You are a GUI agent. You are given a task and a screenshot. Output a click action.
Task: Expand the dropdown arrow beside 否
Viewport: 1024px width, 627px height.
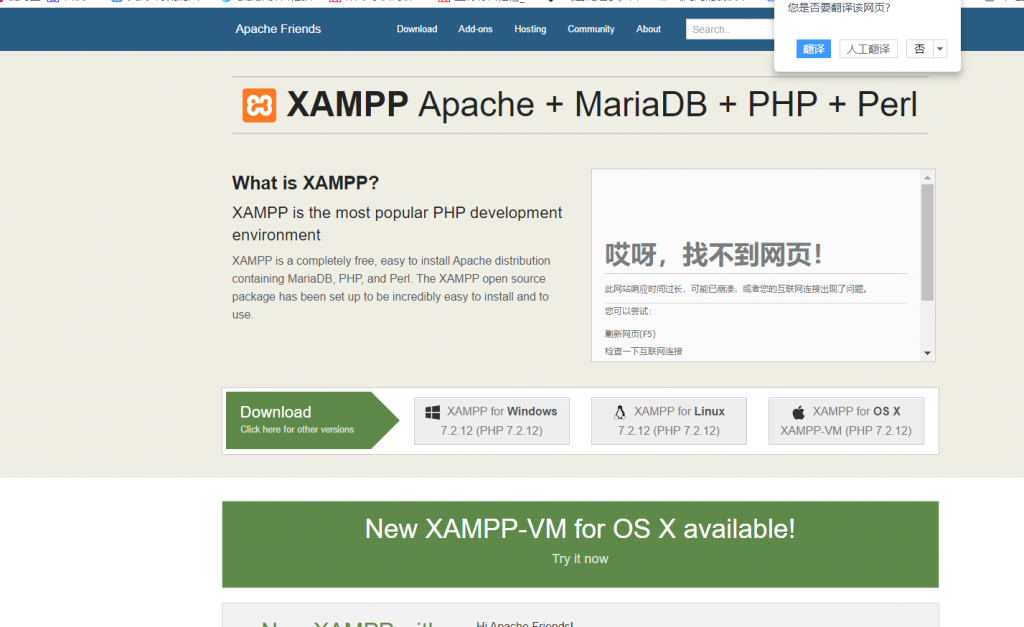click(x=940, y=49)
